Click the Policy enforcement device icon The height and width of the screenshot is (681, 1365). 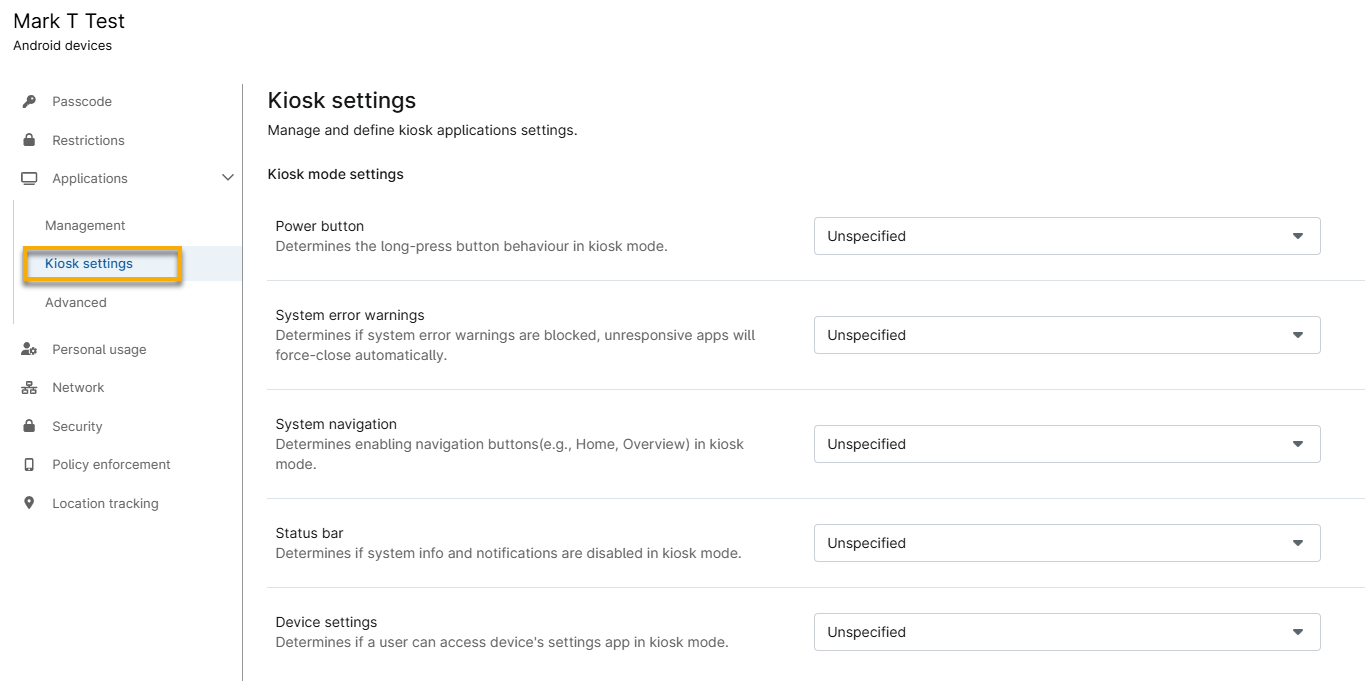click(29, 464)
